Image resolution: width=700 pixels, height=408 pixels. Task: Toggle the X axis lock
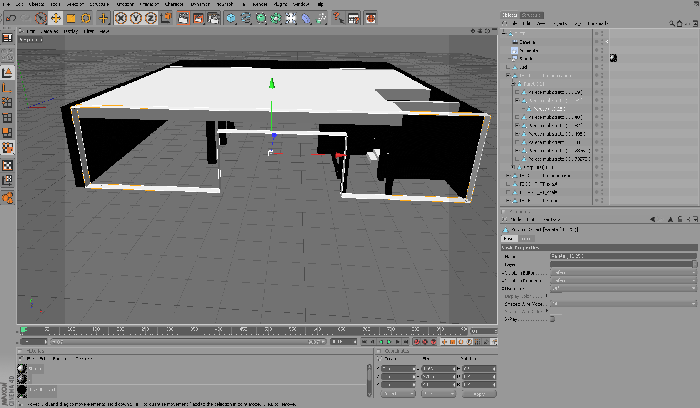[121, 18]
